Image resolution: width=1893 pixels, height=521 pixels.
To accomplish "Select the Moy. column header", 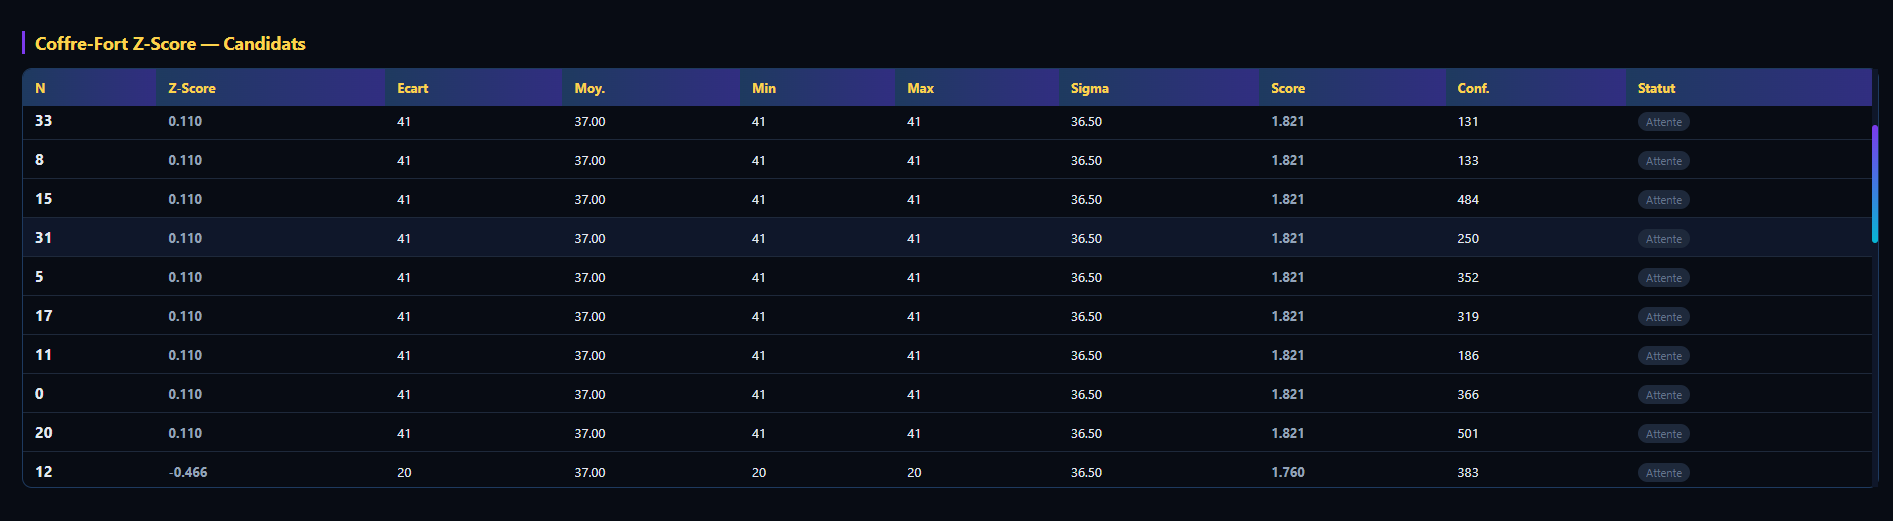I will (x=651, y=88).
